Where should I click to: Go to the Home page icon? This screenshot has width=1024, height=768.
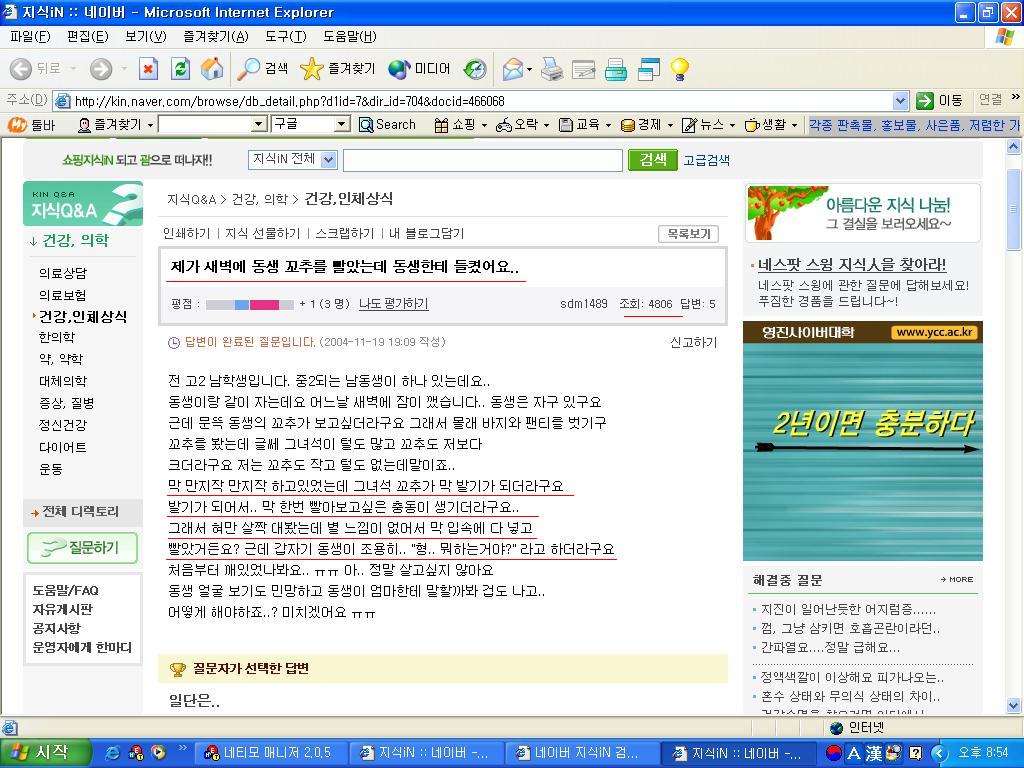(211, 69)
